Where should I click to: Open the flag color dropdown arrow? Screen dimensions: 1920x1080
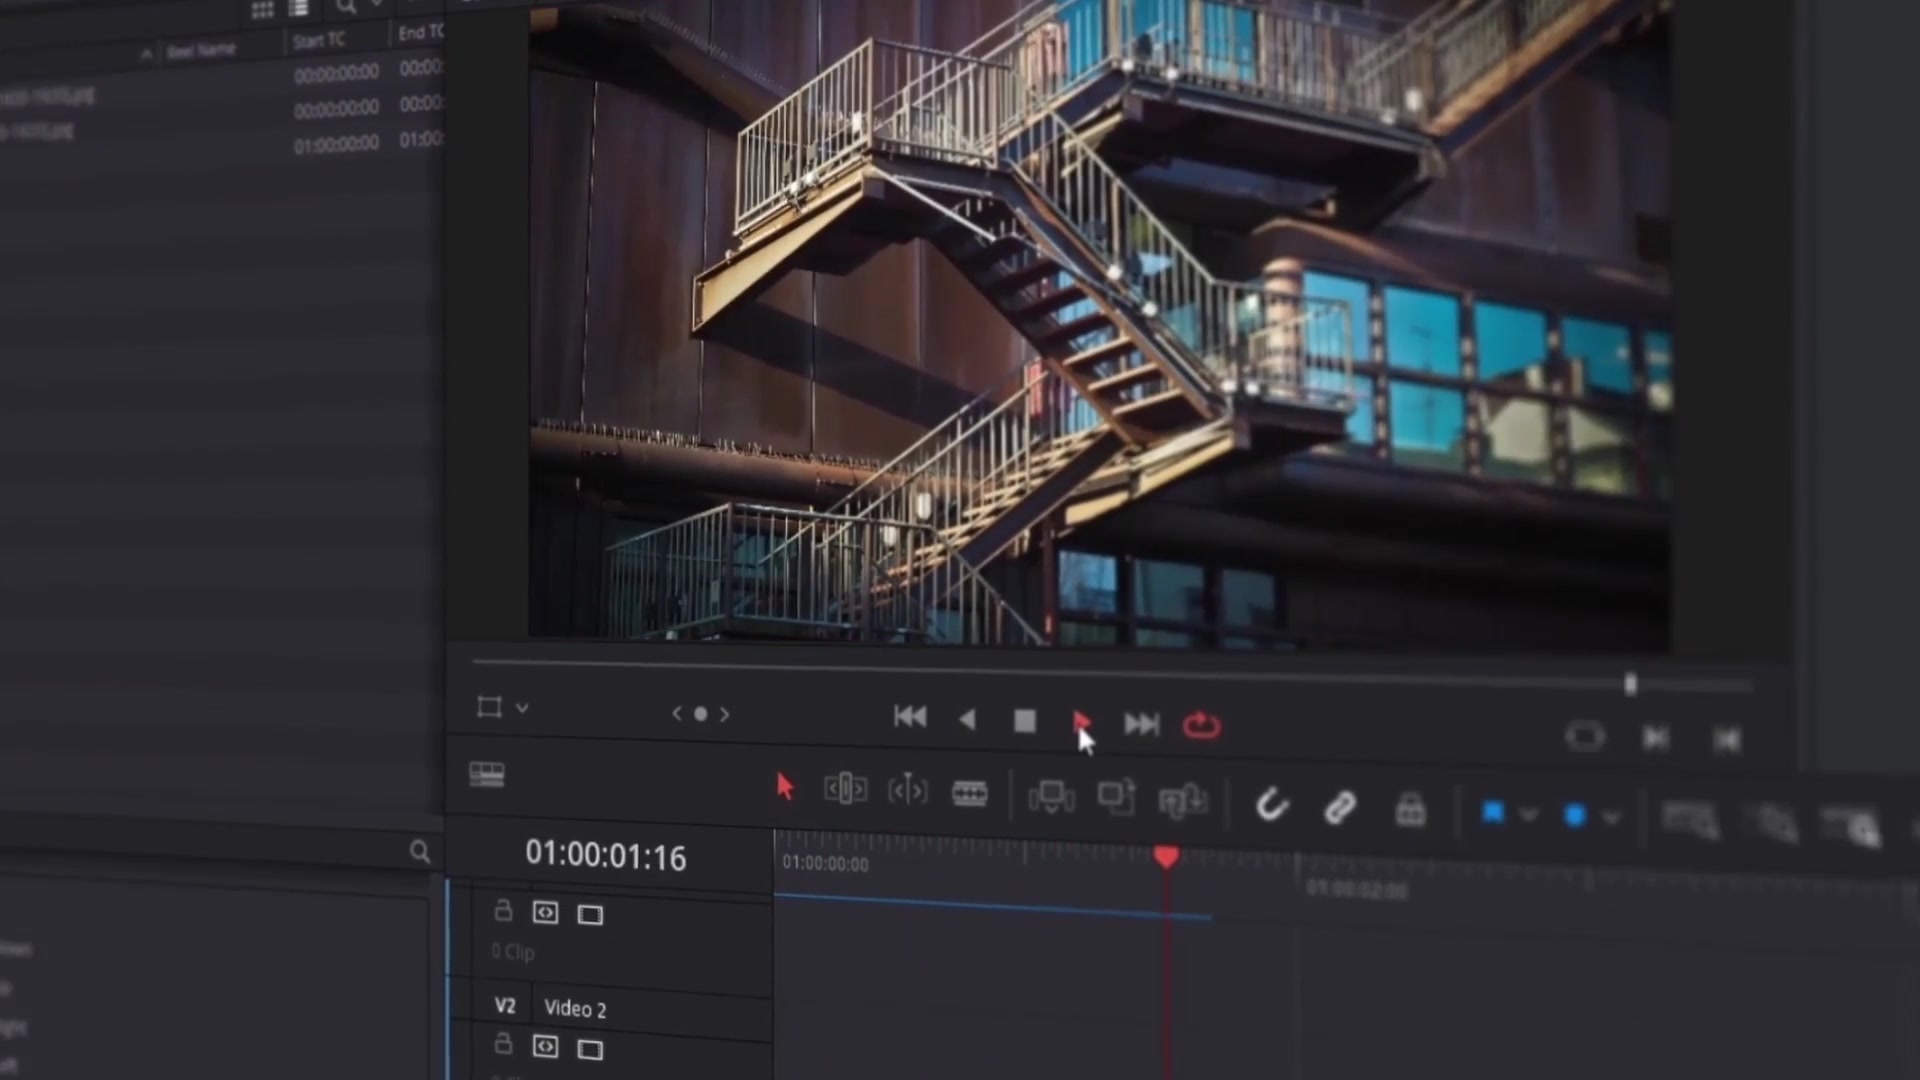pyautogui.click(x=1529, y=816)
